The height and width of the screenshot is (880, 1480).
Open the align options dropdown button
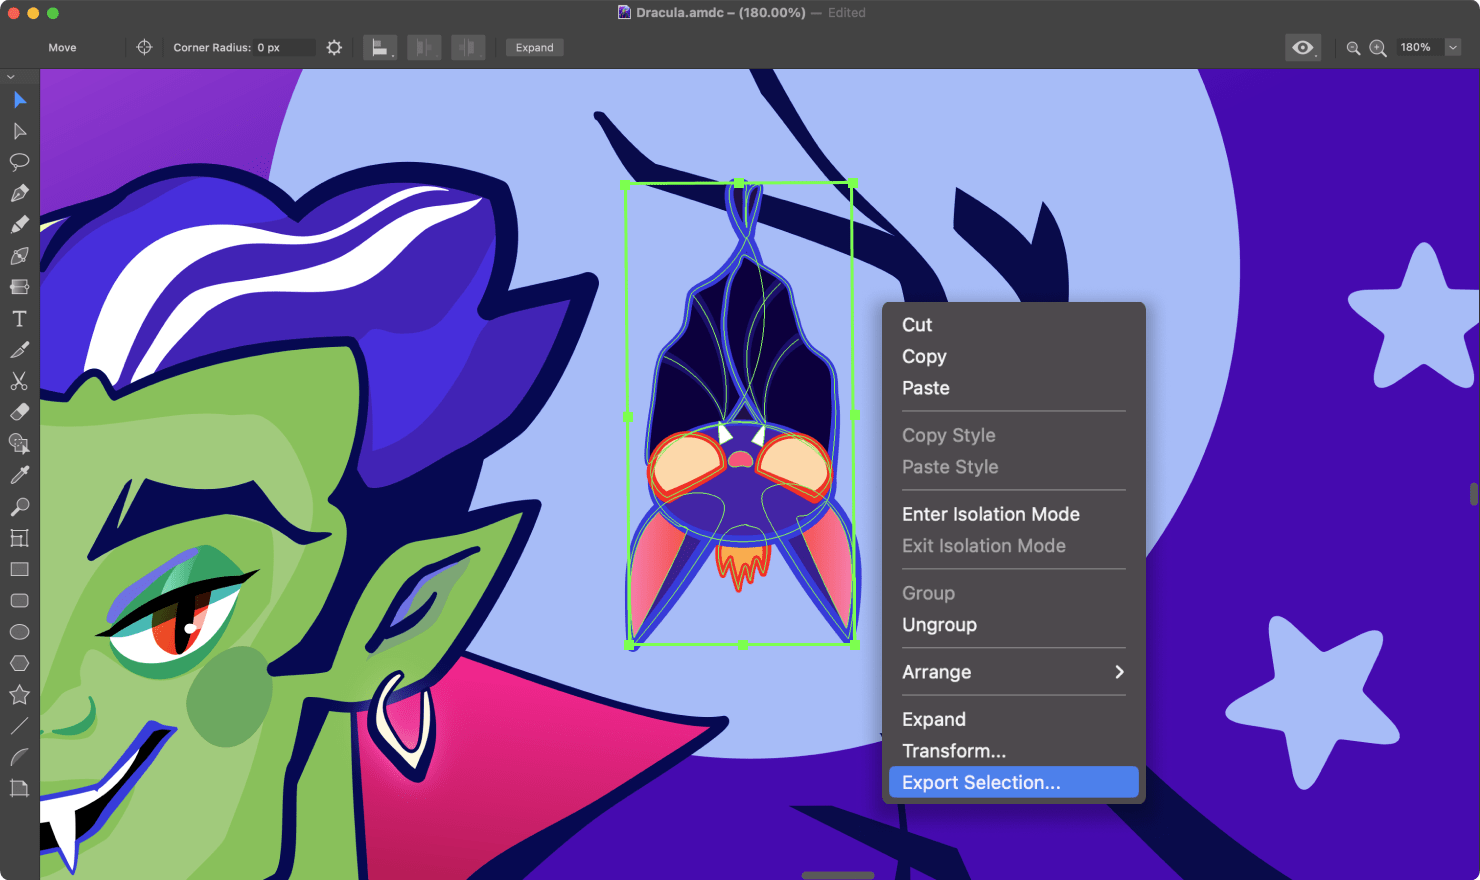(x=379, y=47)
